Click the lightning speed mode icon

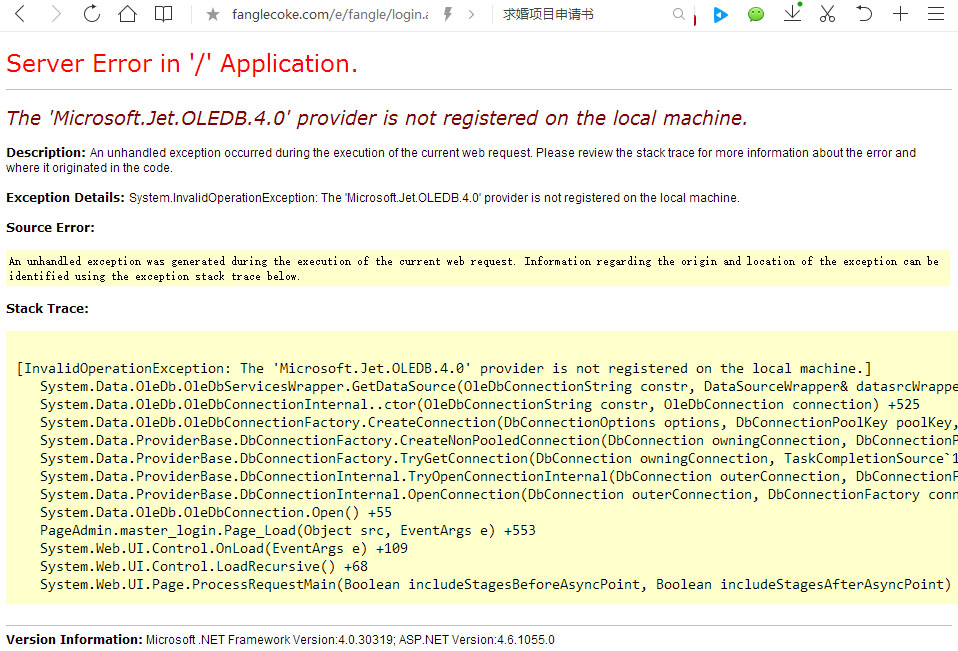[x=448, y=14]
